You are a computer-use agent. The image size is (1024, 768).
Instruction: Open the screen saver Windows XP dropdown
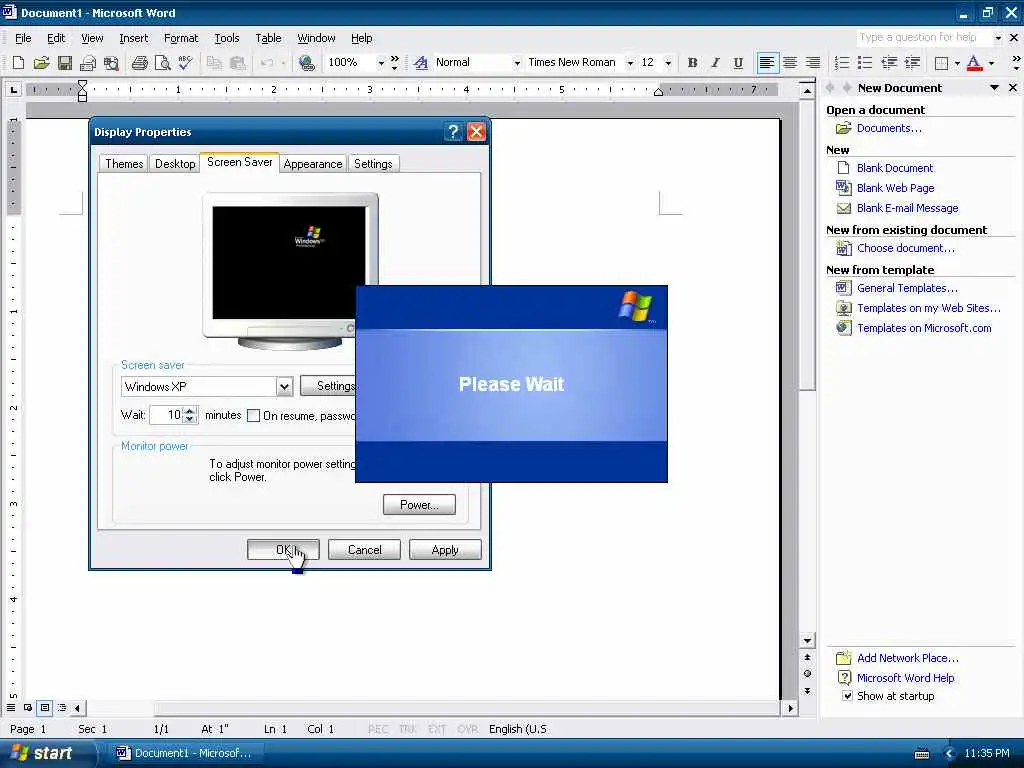[x=284, y=387]
